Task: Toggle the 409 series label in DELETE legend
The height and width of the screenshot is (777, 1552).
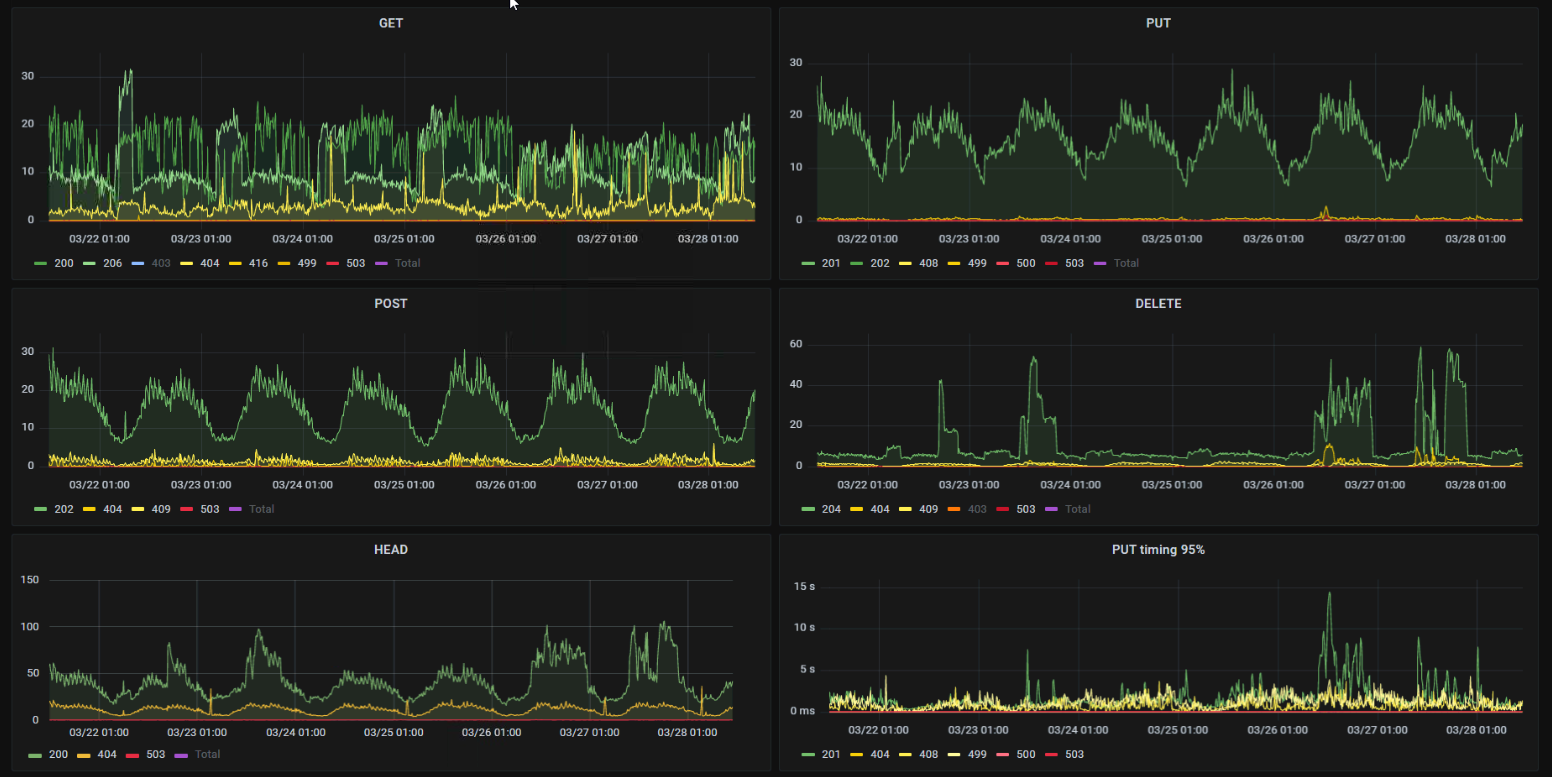Action: [927, 509]
